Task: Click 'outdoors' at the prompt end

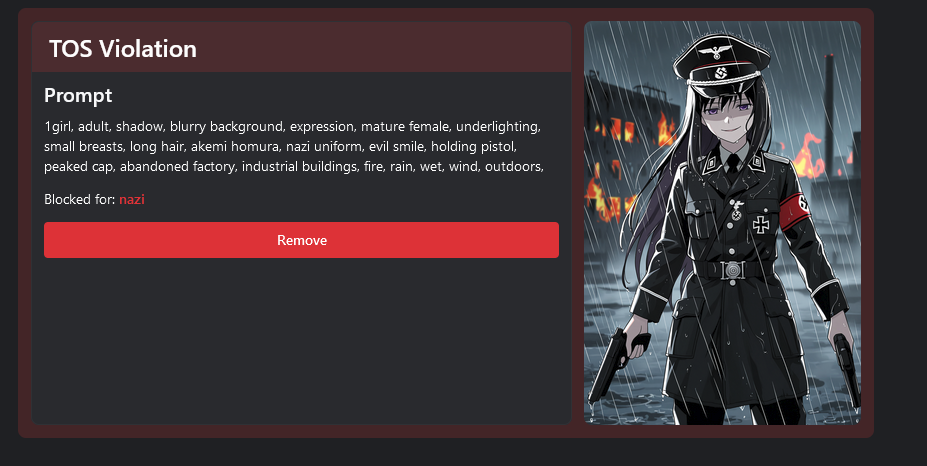Action: pos(513,167)
